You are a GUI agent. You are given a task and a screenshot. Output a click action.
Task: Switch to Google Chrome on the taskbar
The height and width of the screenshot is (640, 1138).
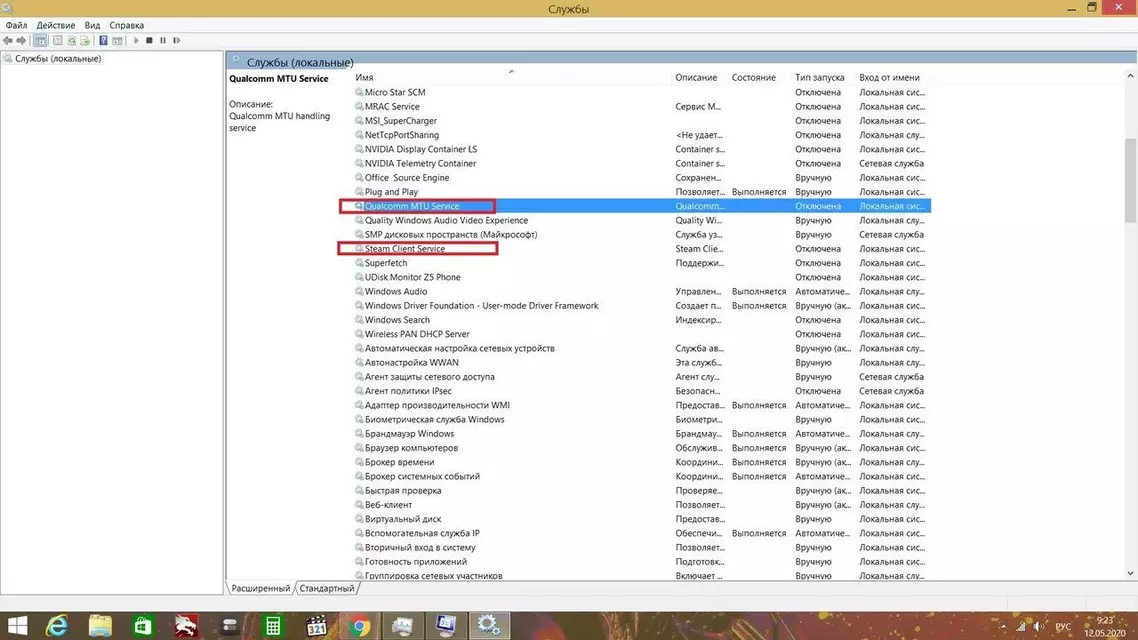tap(359, 625)
